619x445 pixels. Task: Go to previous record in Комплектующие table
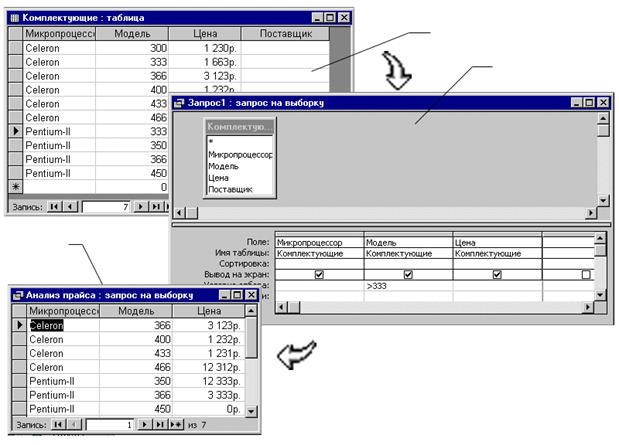pos(69,206)
